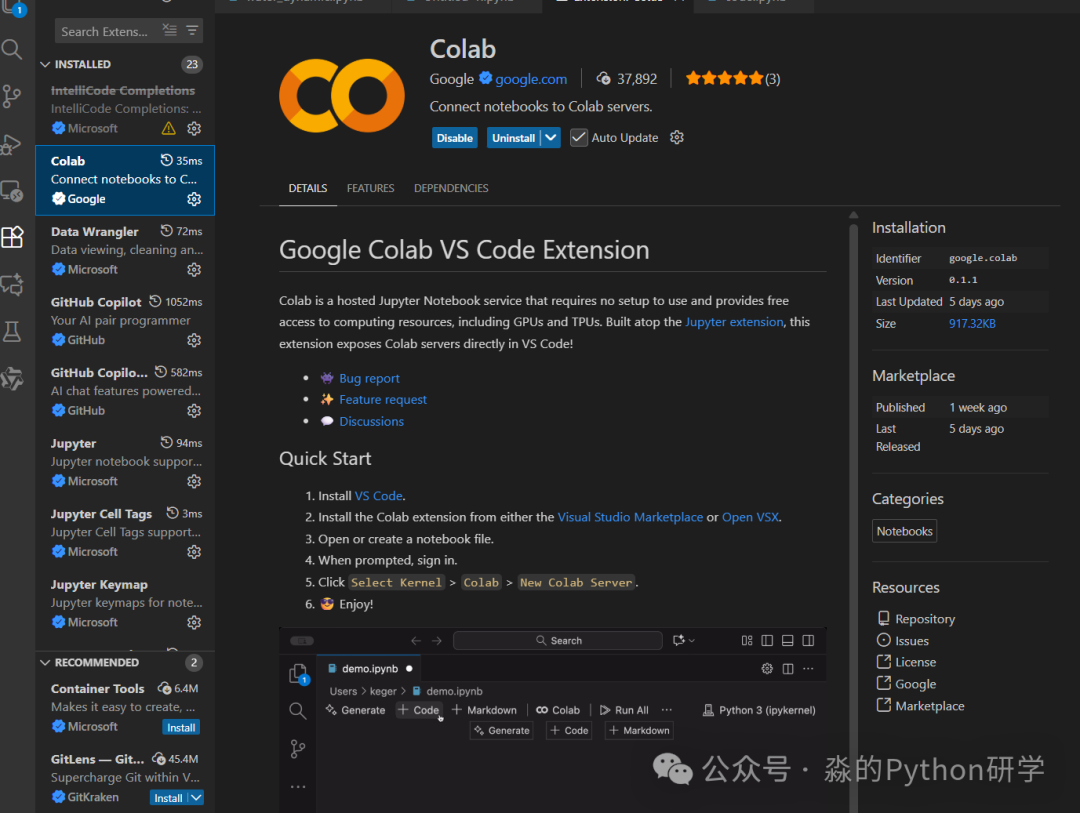Toggle the Auto Update checkbox
Screen dimensions: 1080x813
579,137
